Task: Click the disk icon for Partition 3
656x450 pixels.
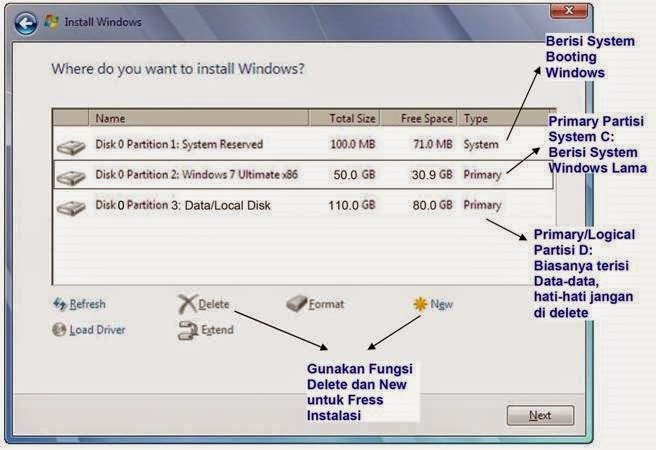Action: pos(71,208)
